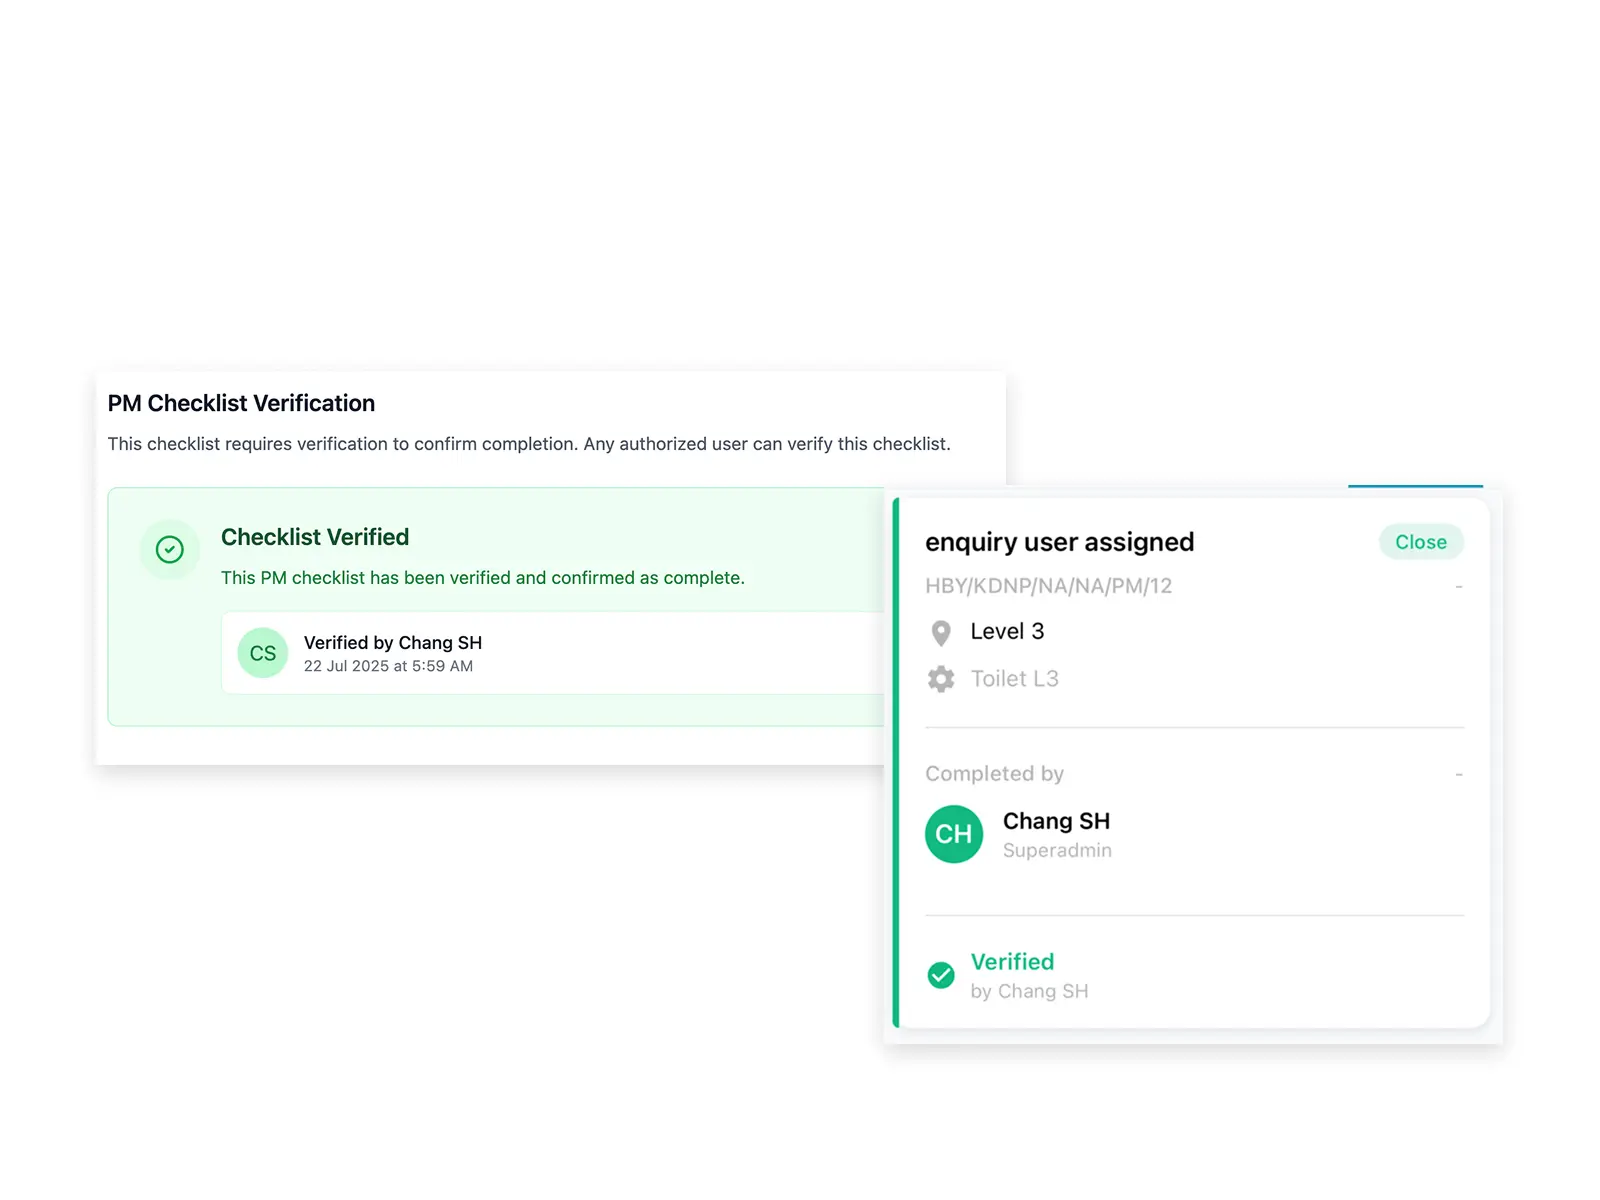Click the "Level 3" location text
Screen dimensions: 1600x1200
pyautogui.click(x=1007, y=632)
